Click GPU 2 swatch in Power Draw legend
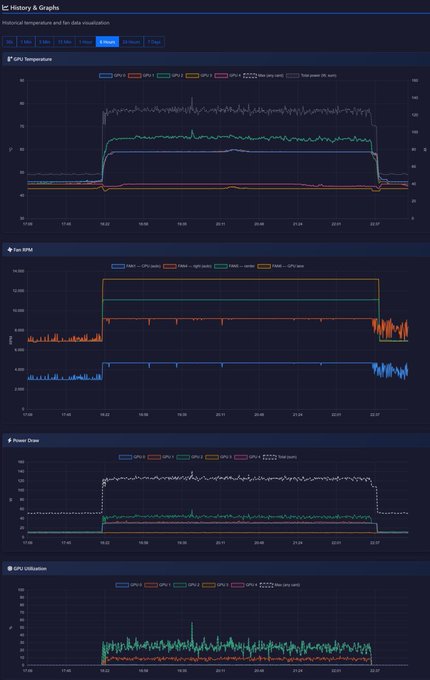 pyautogui.click(x=183, y=457)
